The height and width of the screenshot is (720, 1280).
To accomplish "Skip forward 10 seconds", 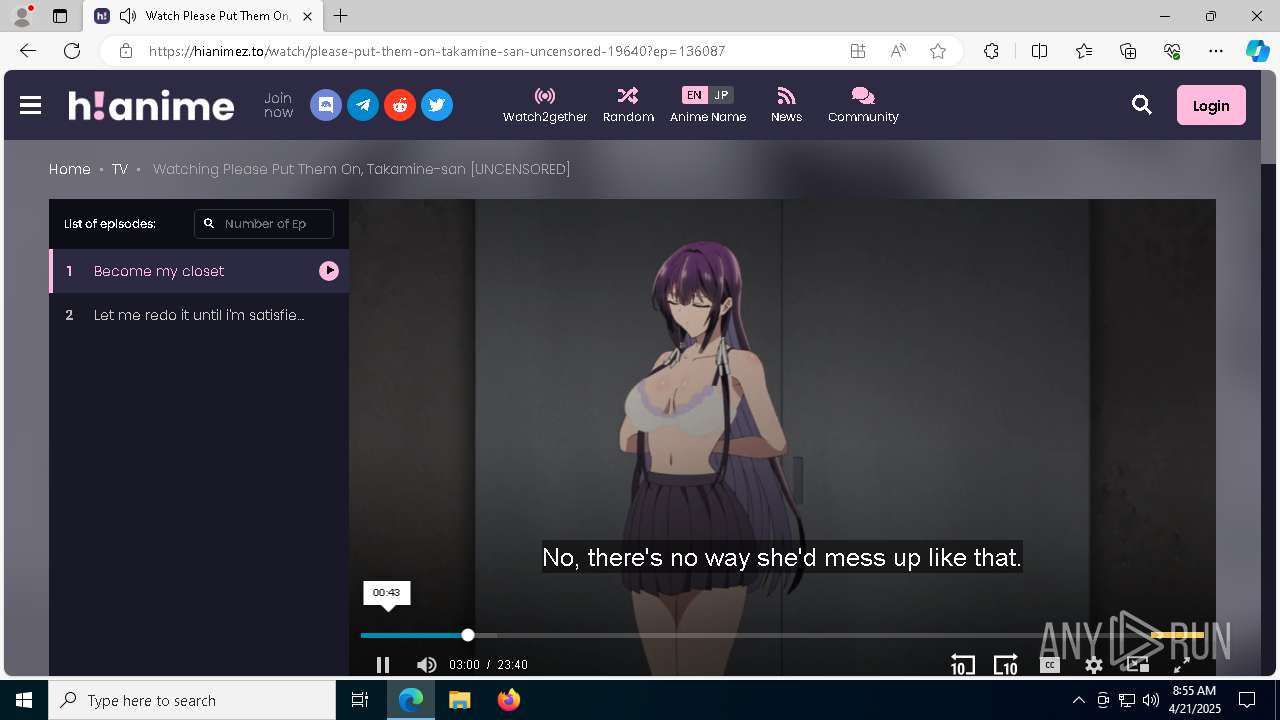I will [1006, 665].
